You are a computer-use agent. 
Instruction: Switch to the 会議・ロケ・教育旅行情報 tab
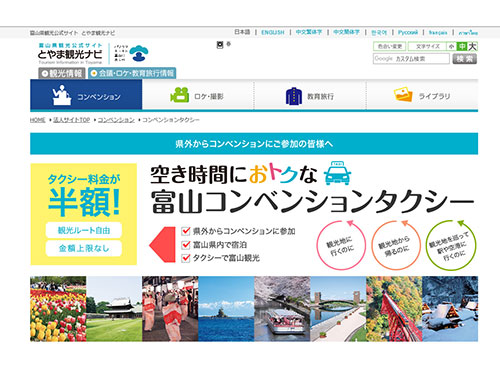point(132,73)
